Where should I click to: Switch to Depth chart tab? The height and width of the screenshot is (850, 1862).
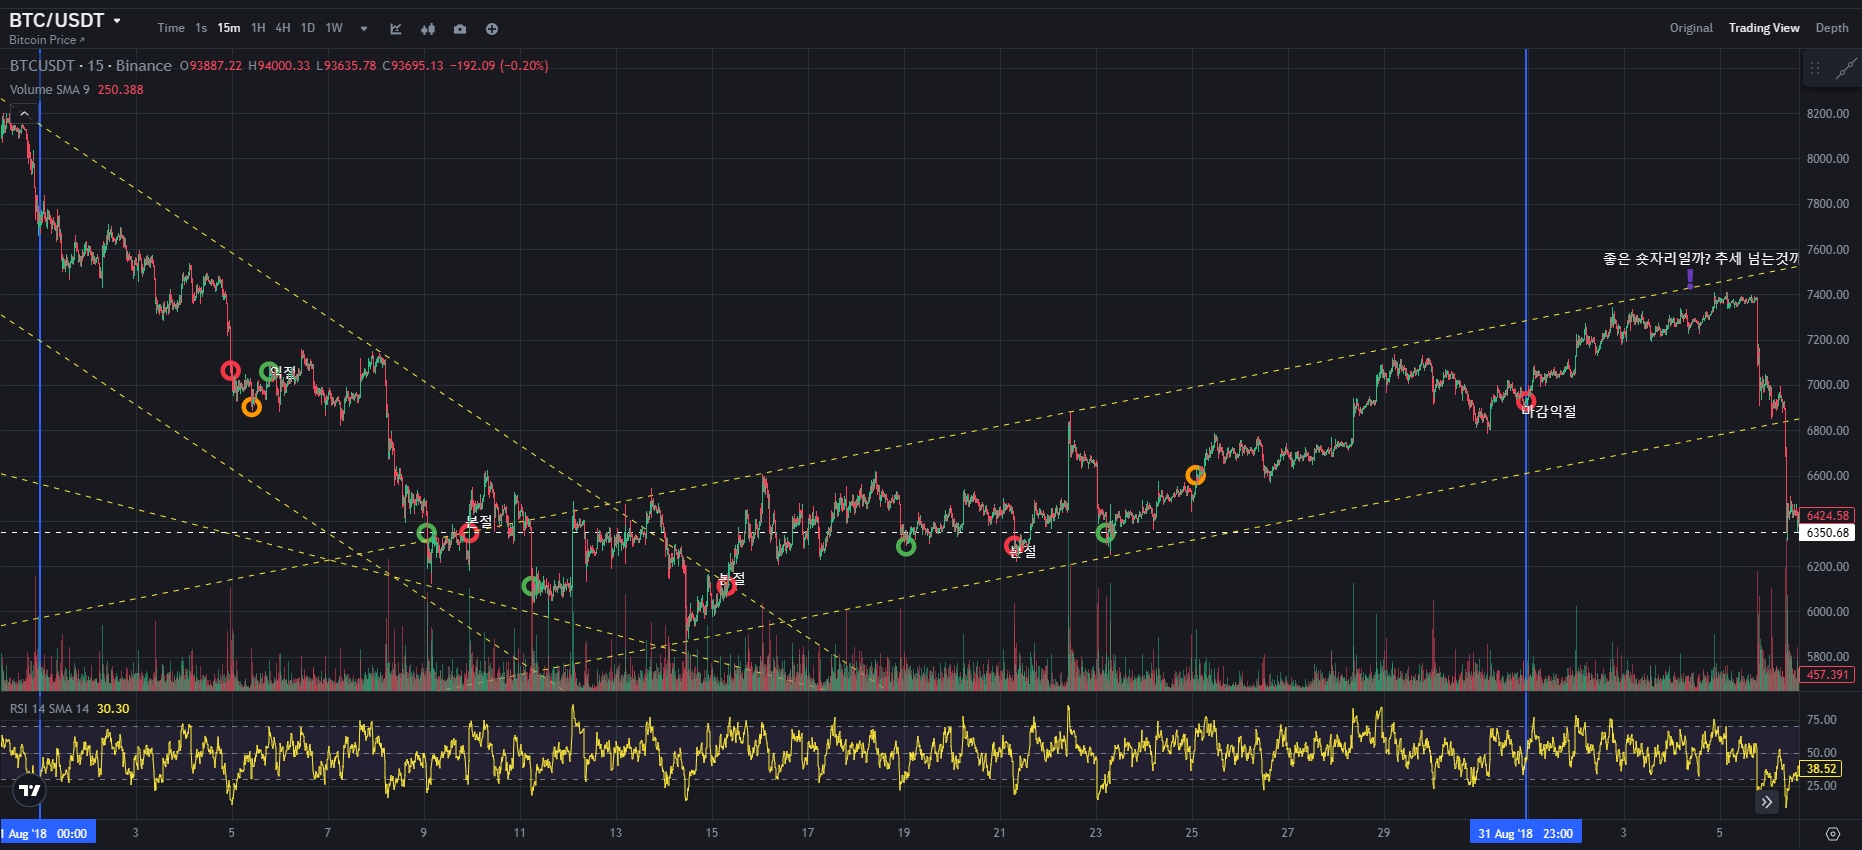(1832, 28)
